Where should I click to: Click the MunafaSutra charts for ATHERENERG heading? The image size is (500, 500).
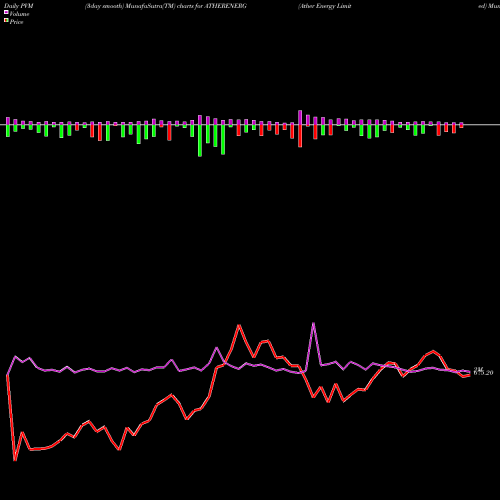click(166, 6)
